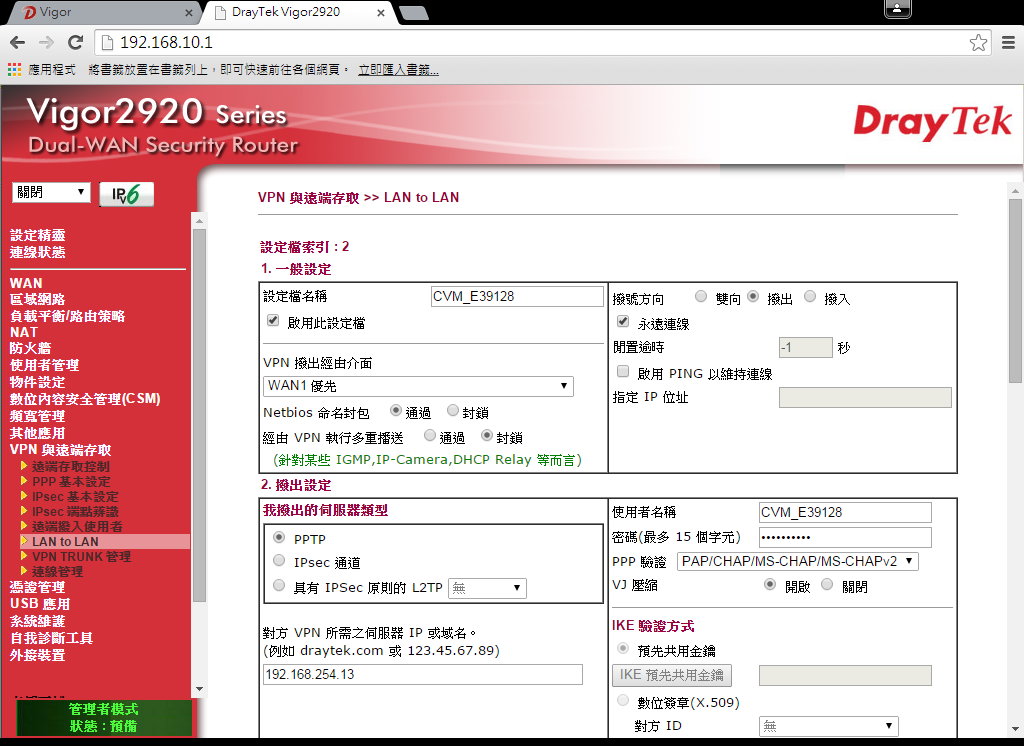The image size is (1024, 746).
Task: Select LAN to LAN submenu item
Action: click(65, 542)
